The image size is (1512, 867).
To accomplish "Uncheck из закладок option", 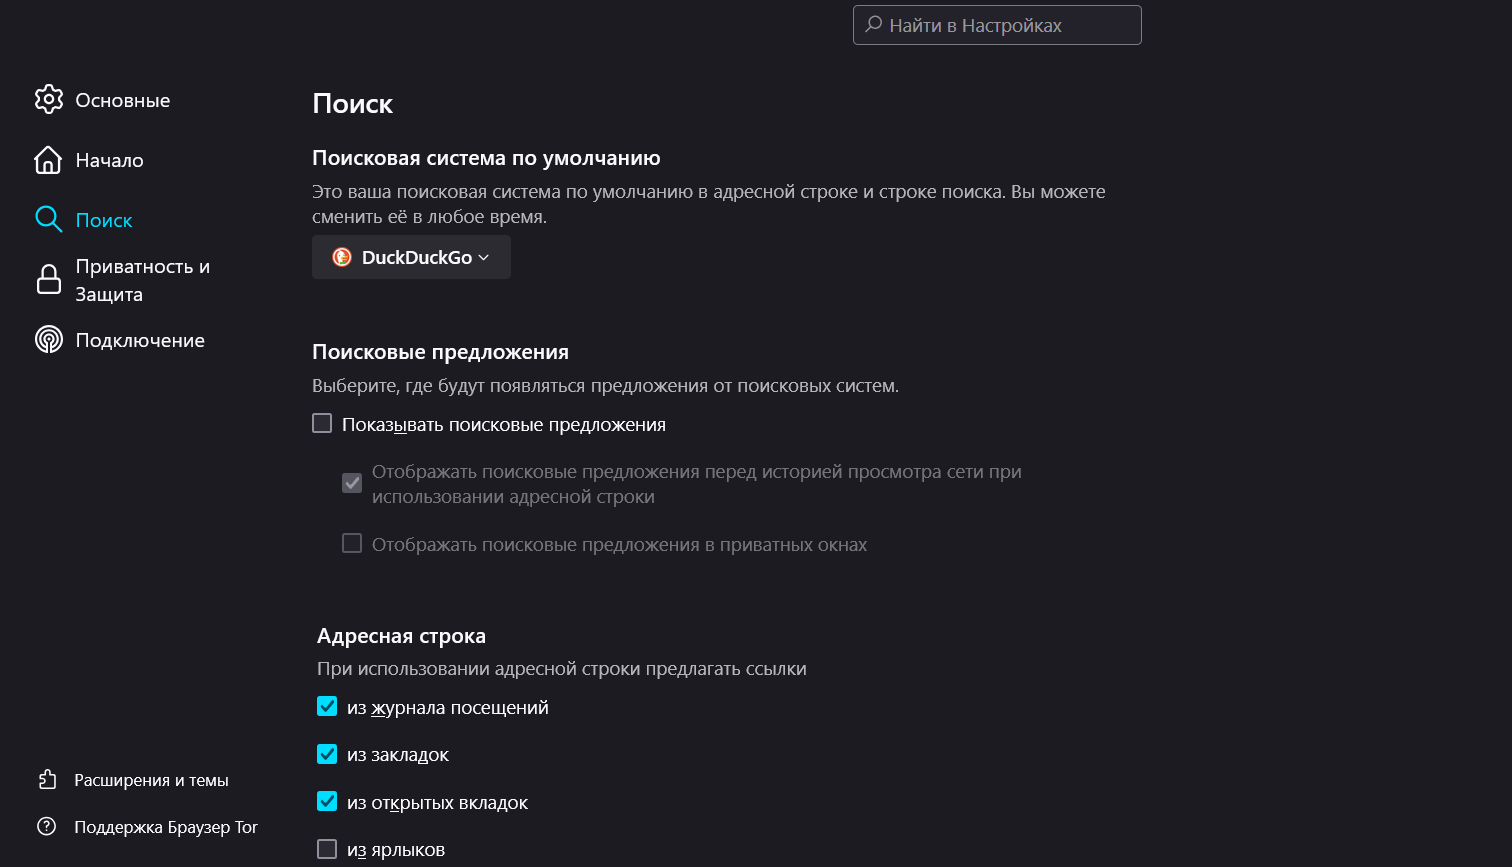I will (327, 754).
